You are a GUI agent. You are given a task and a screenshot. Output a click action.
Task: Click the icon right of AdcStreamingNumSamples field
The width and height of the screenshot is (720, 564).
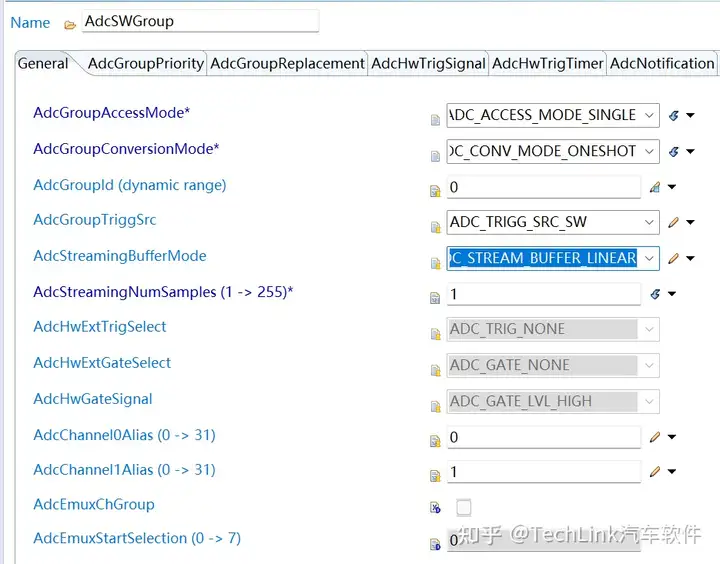(655, 294)
